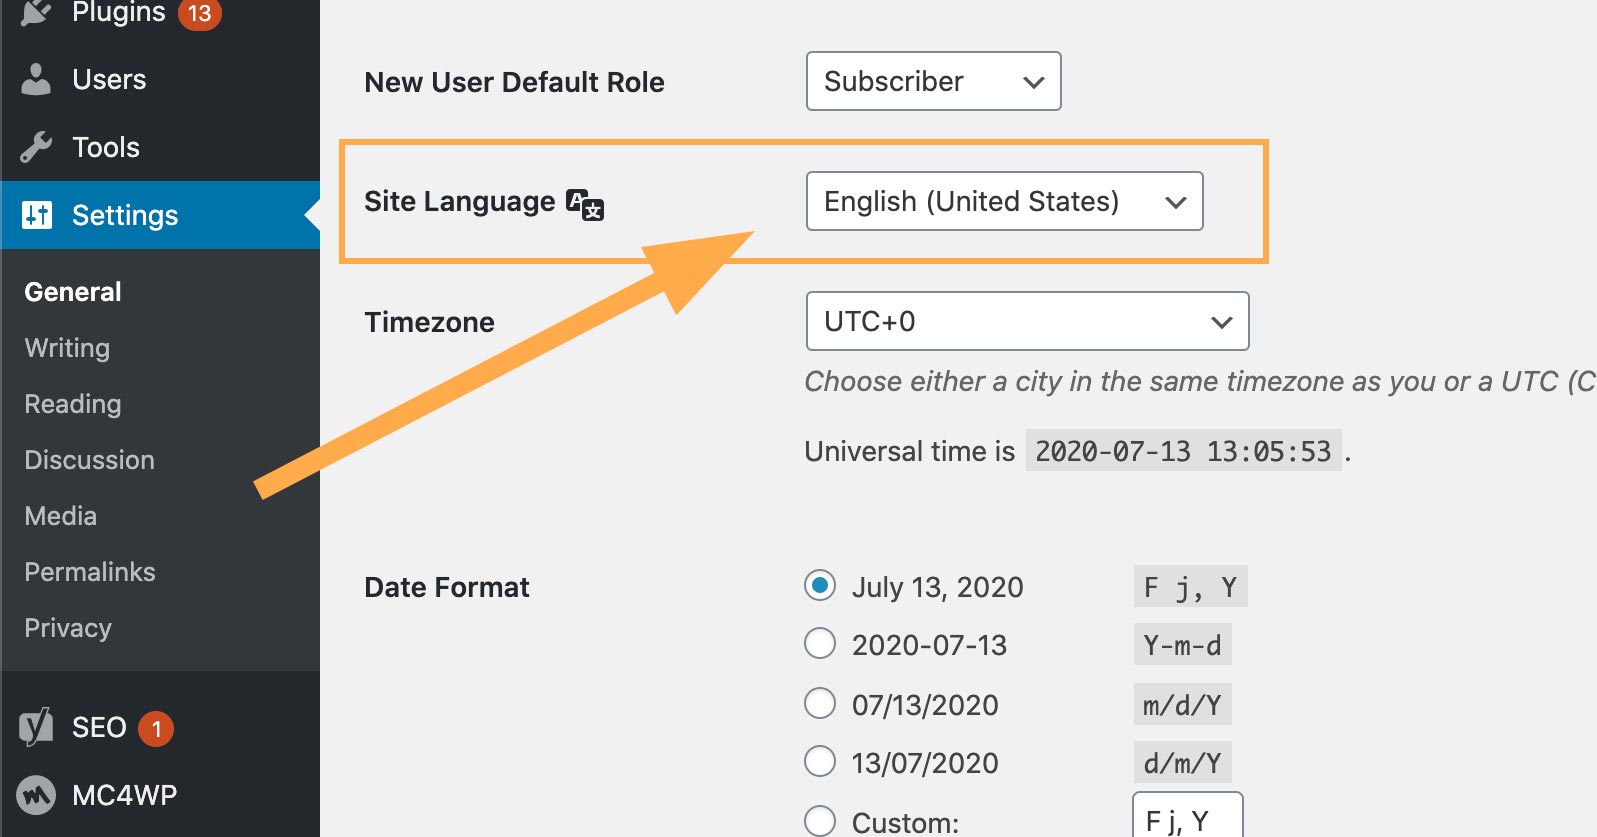The height and width of the screenshot is (837, 1597).
Task: Click the 'Y-m-d' format code
Action: tap(1182, 645)
